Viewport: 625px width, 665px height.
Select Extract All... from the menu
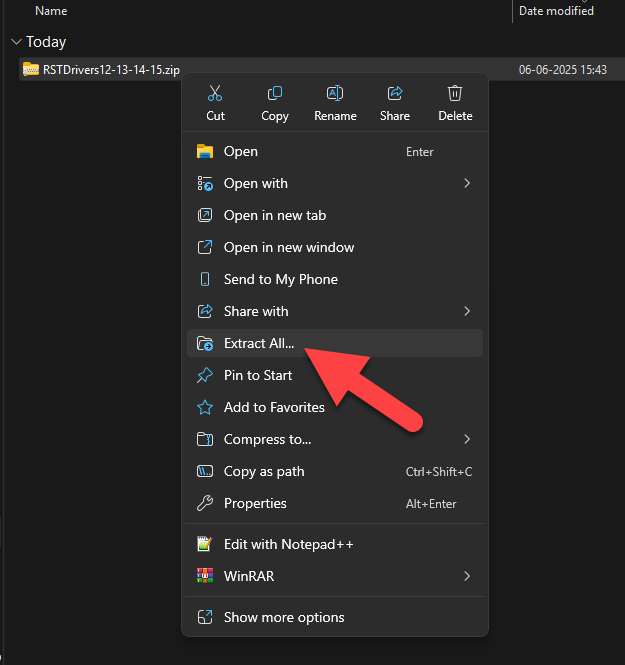click(335, 343)
